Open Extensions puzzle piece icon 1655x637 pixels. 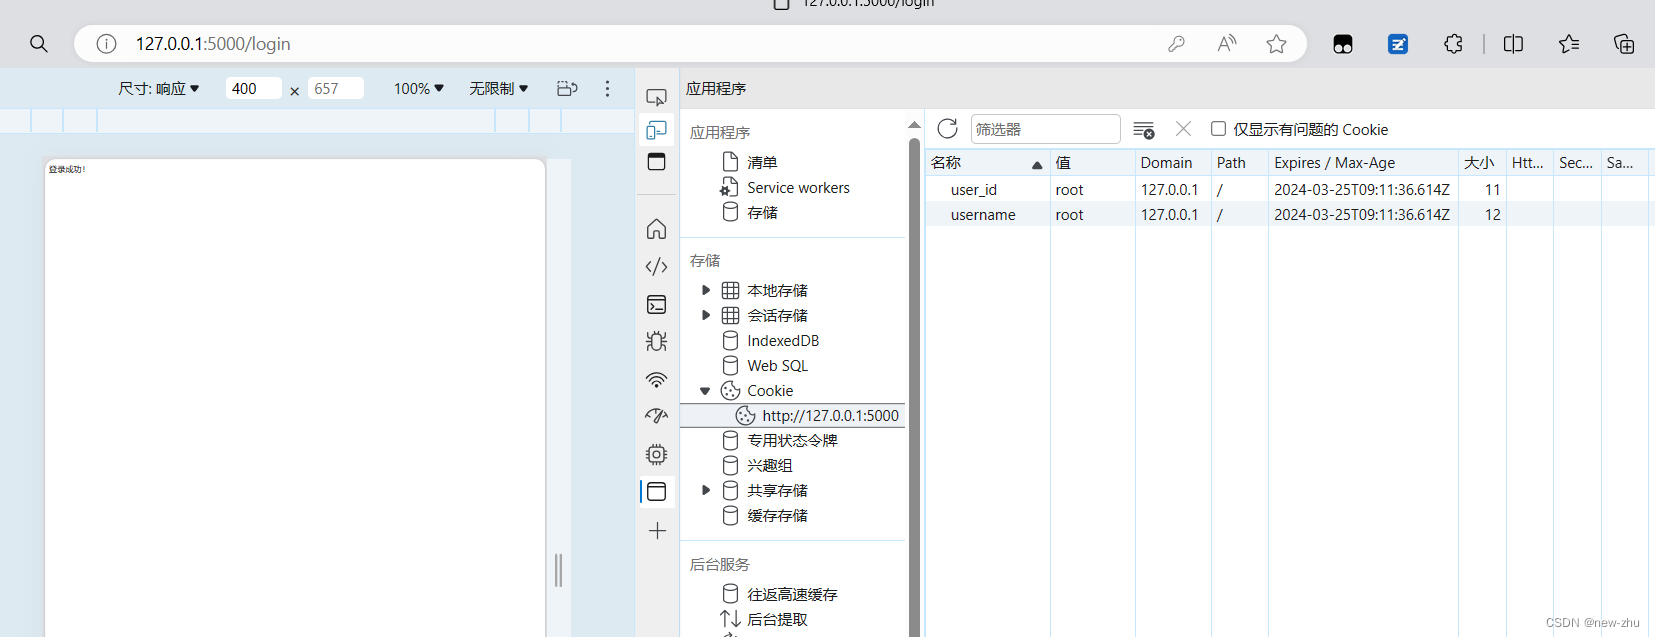[x=1453, y=44]
